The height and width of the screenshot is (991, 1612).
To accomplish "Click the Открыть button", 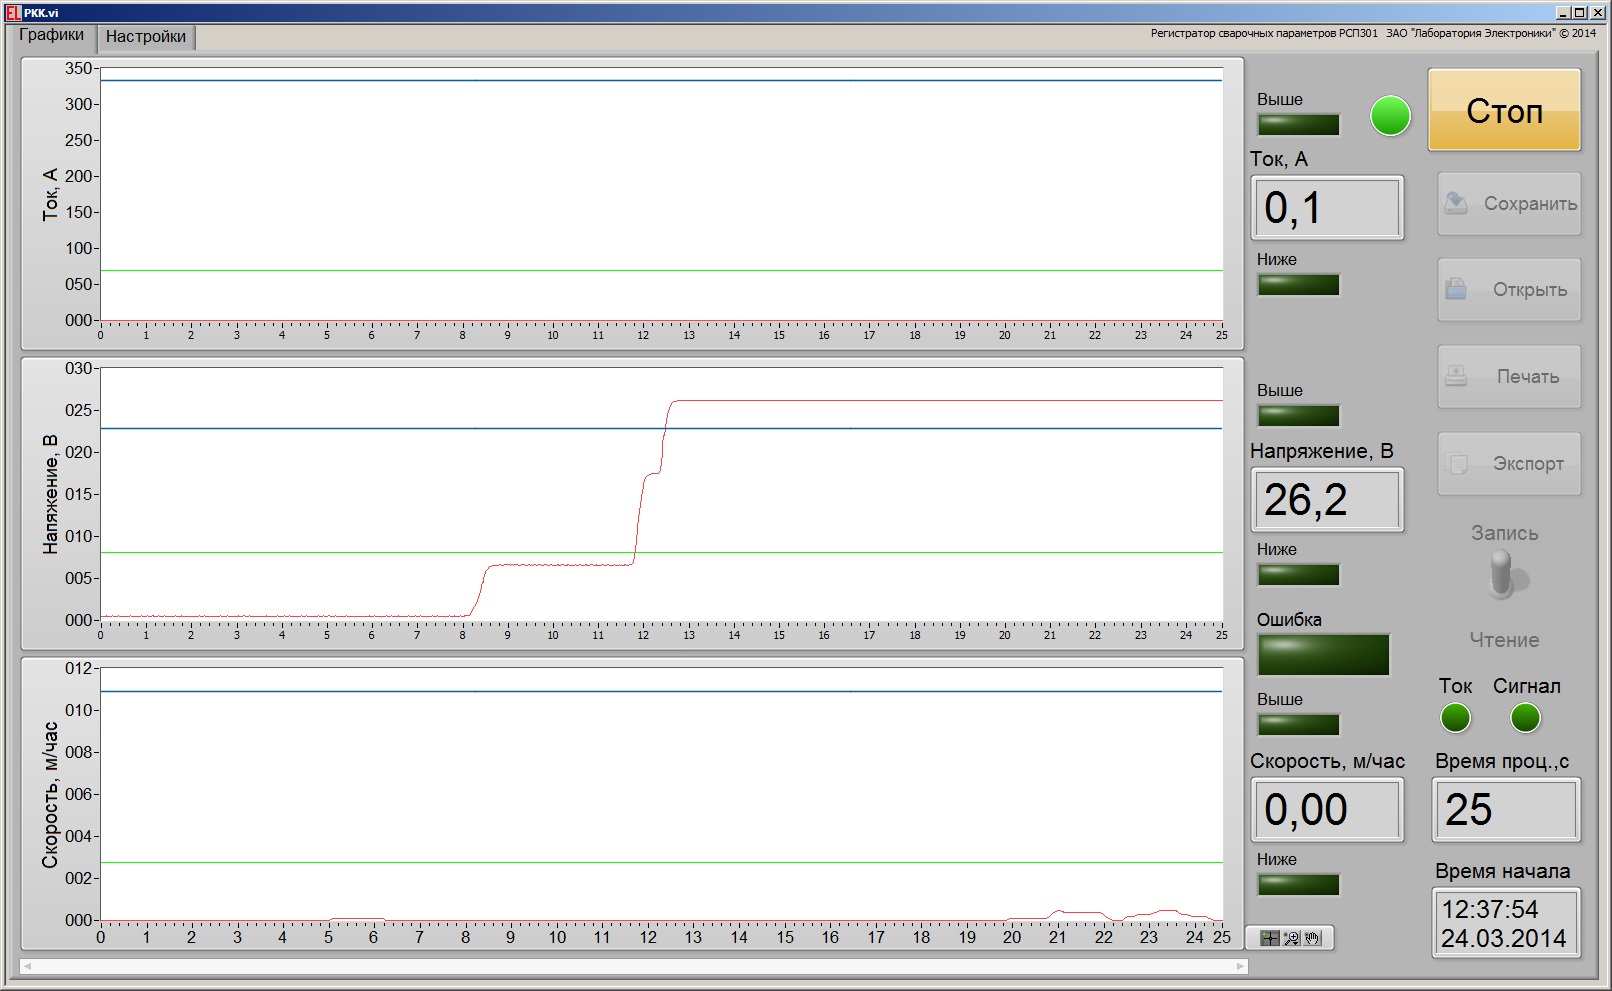I will click(1509, 290).
